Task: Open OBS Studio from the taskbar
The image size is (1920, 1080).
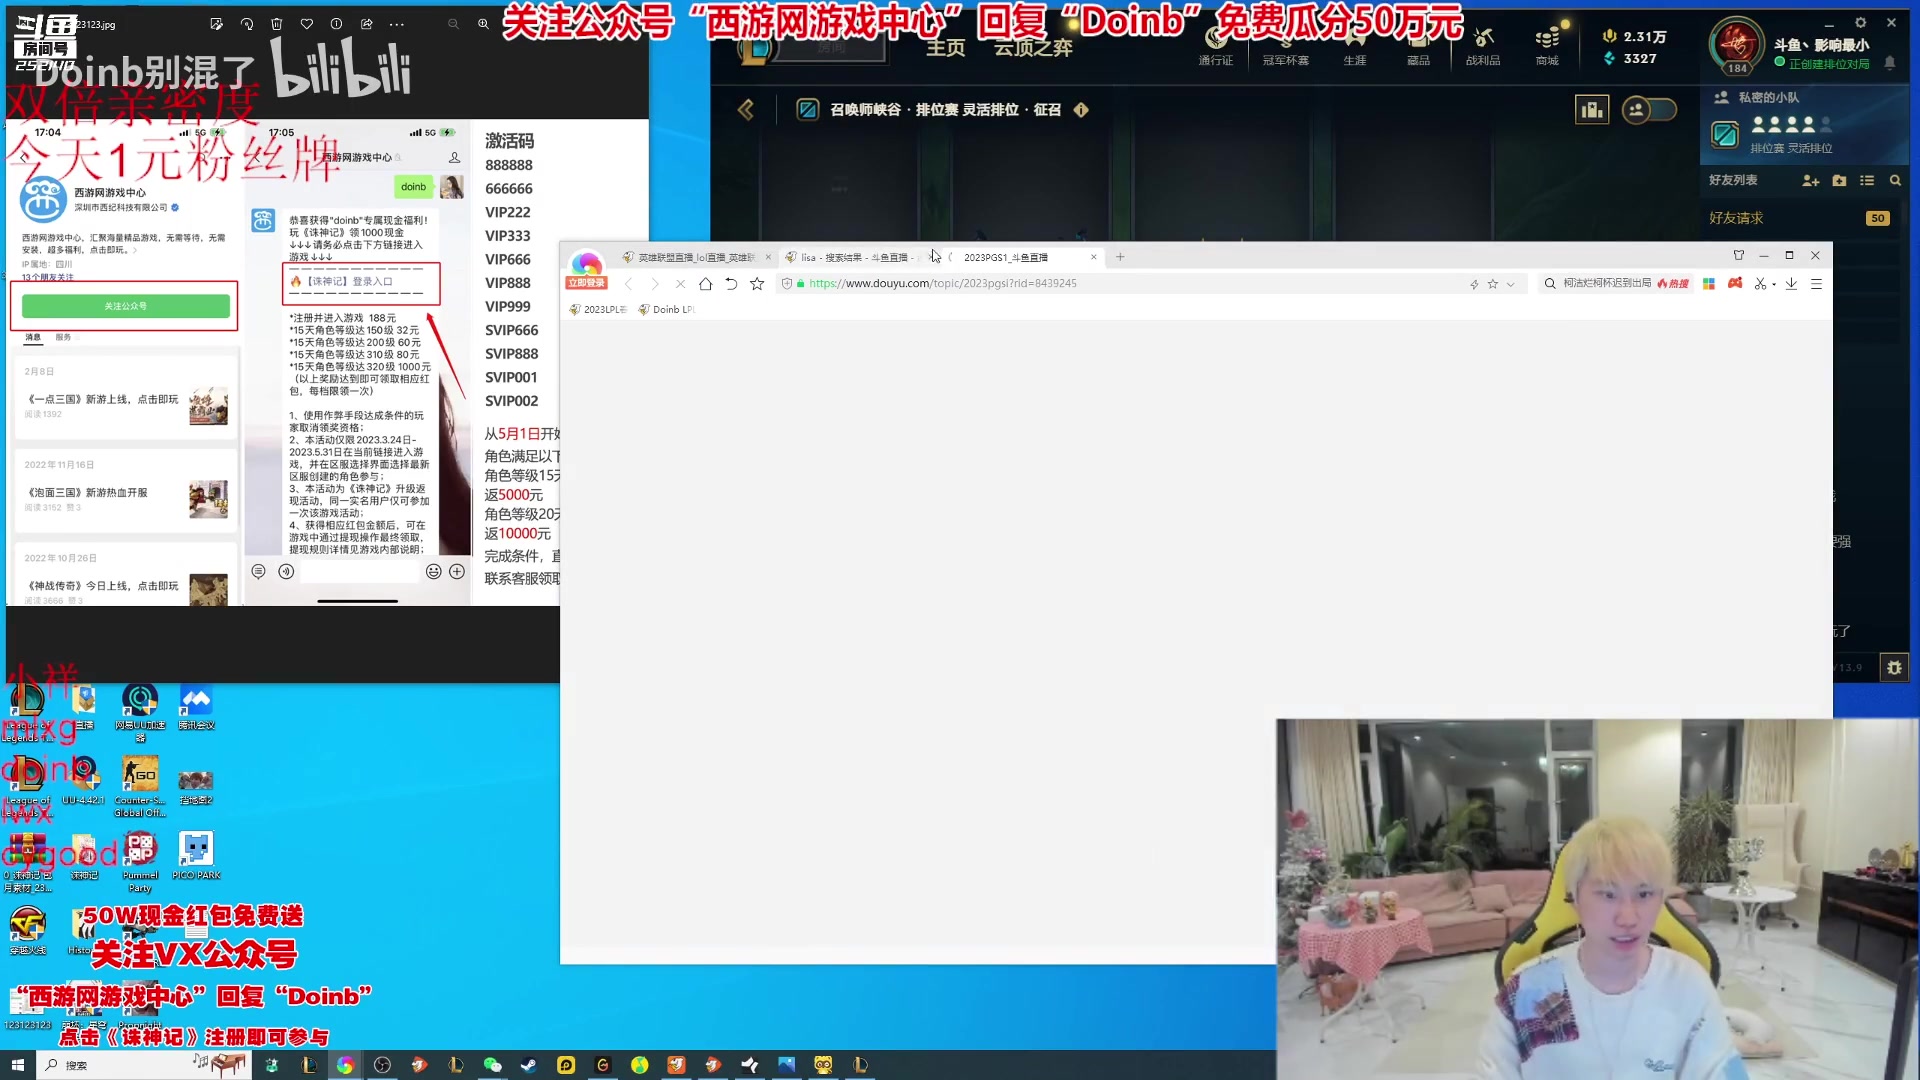Action: [x=382, y=1065]
